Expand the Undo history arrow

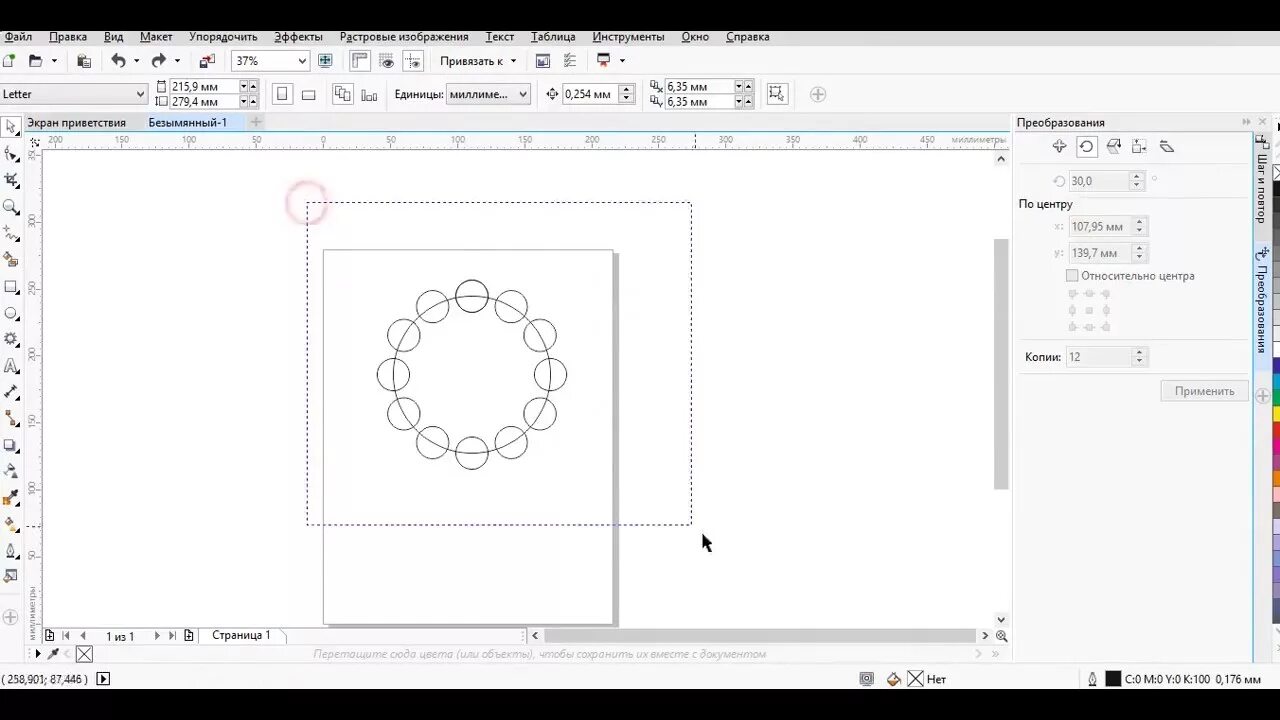point(136,61)
